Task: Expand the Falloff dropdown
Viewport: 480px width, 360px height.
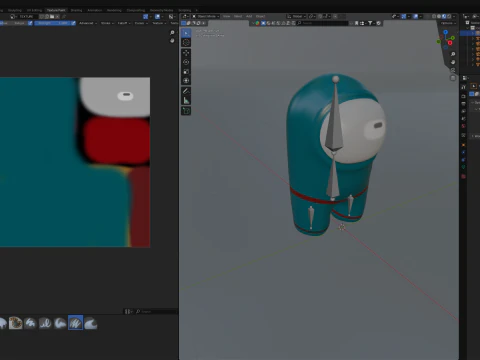Action: point(124,23)
